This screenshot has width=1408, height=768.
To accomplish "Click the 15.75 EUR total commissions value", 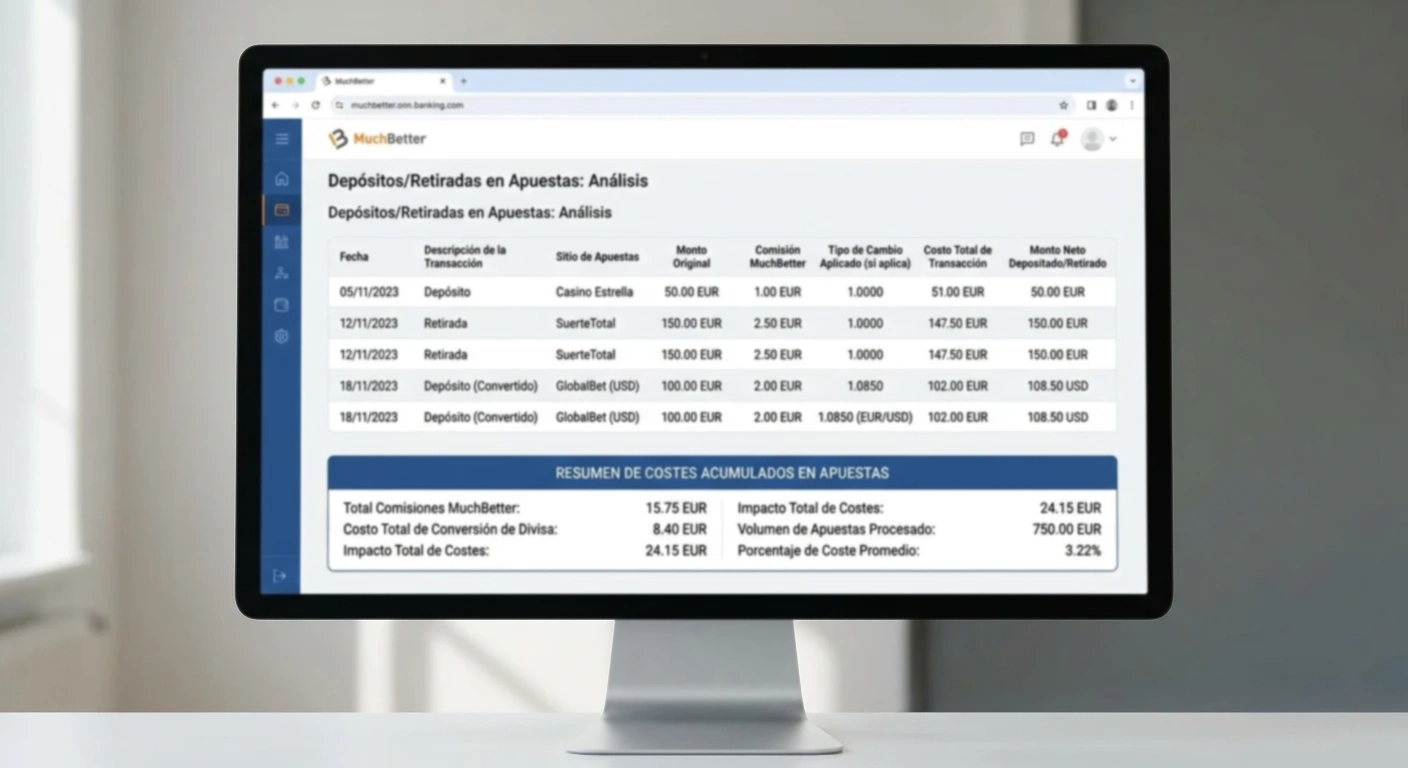I will [676, 508].
